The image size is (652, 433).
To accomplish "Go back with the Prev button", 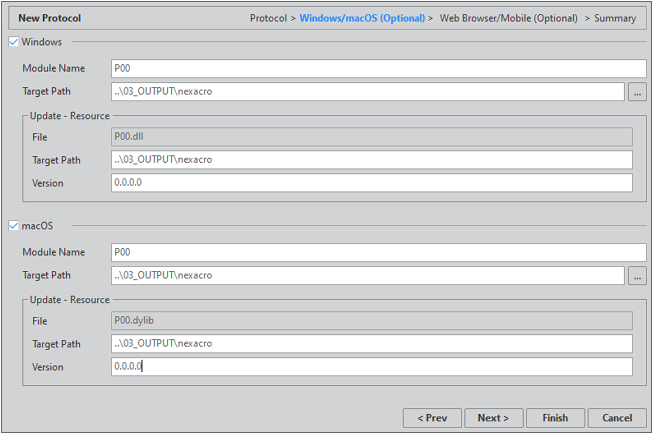I will coord(432,418).
